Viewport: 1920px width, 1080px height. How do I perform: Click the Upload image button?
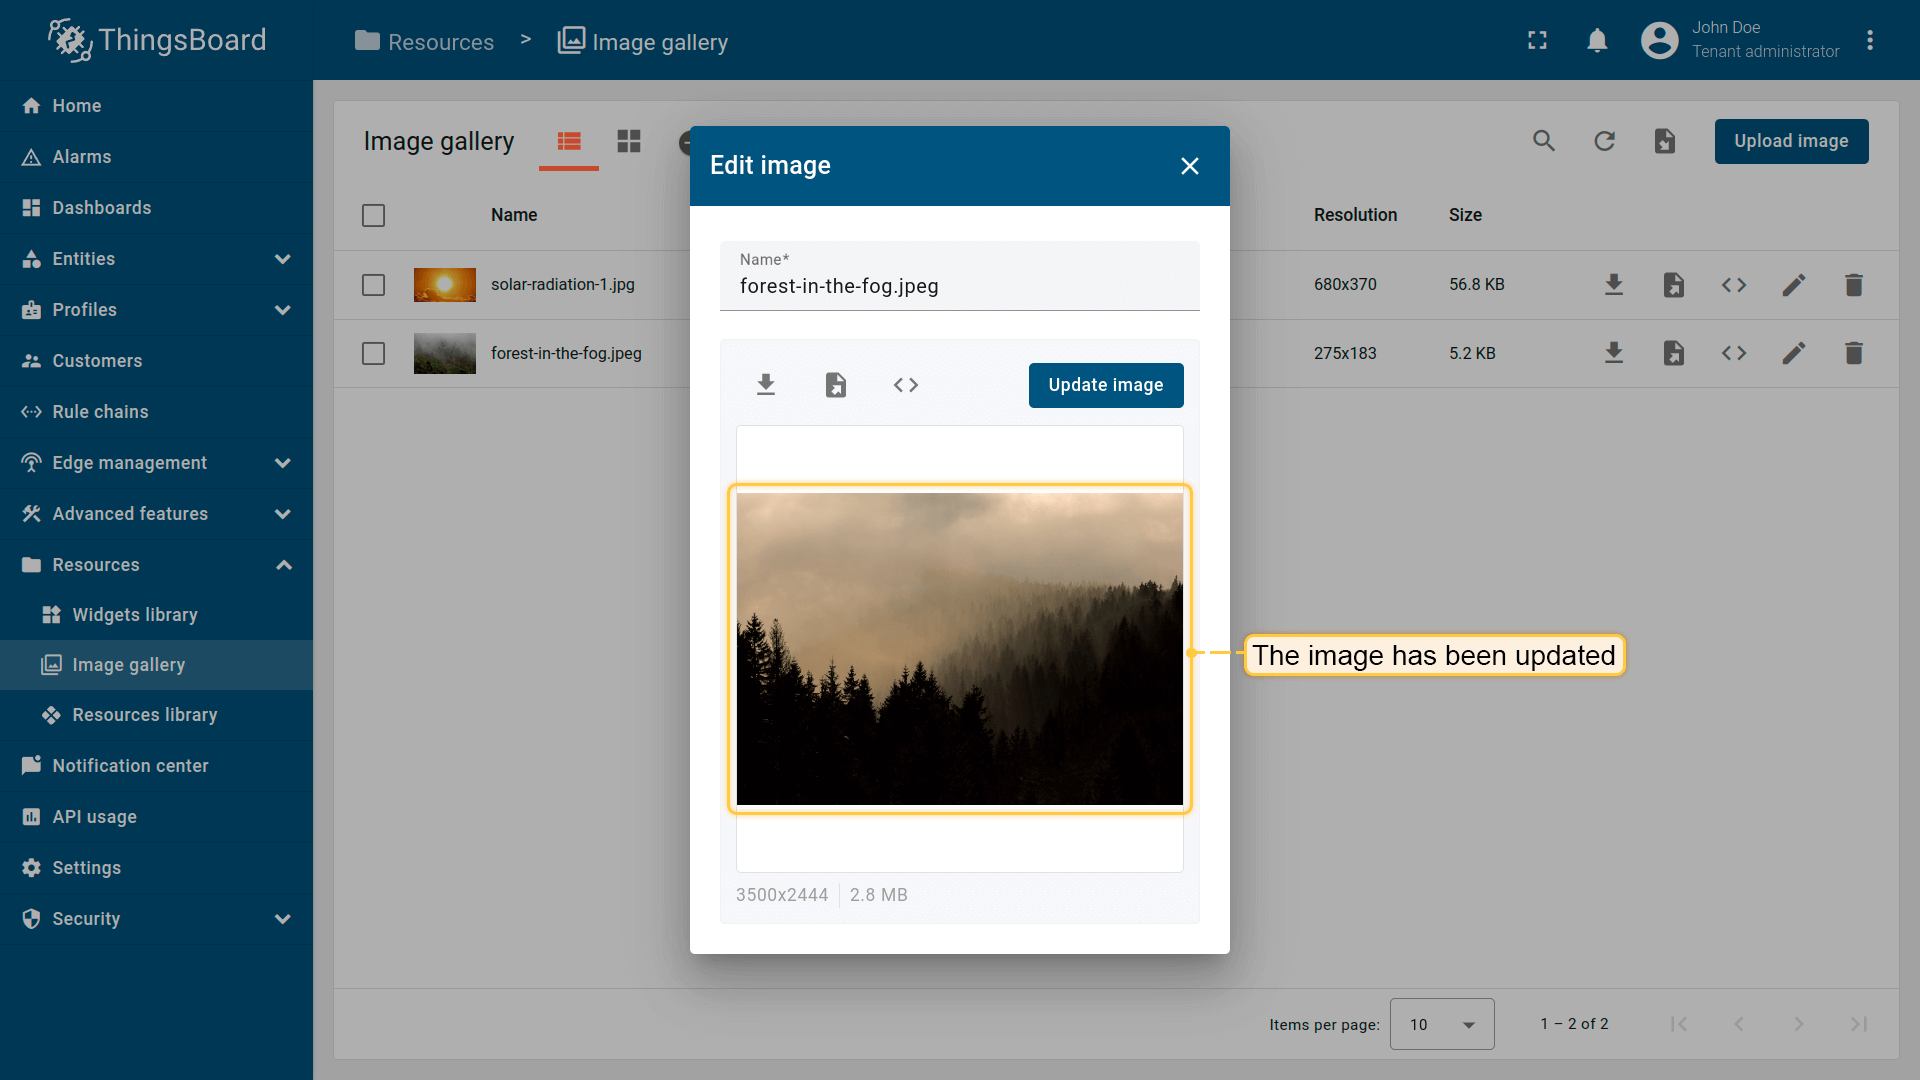[x=1791, y=141]
